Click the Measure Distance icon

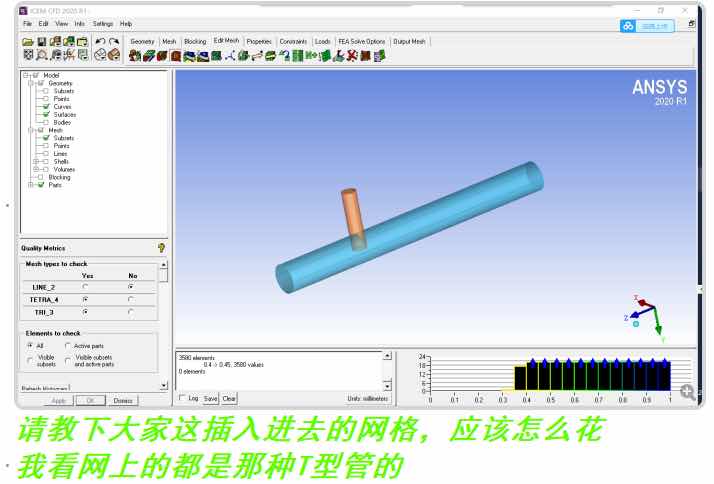tap(56, 55)
